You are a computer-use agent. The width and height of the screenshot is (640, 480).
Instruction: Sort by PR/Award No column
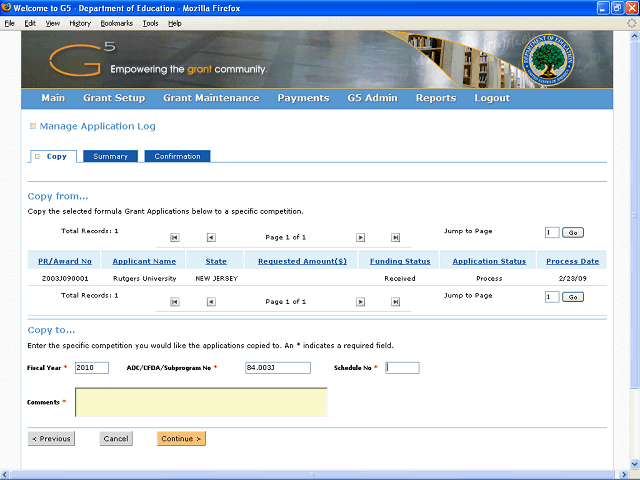pyautogui.click(x=65, y=261)
